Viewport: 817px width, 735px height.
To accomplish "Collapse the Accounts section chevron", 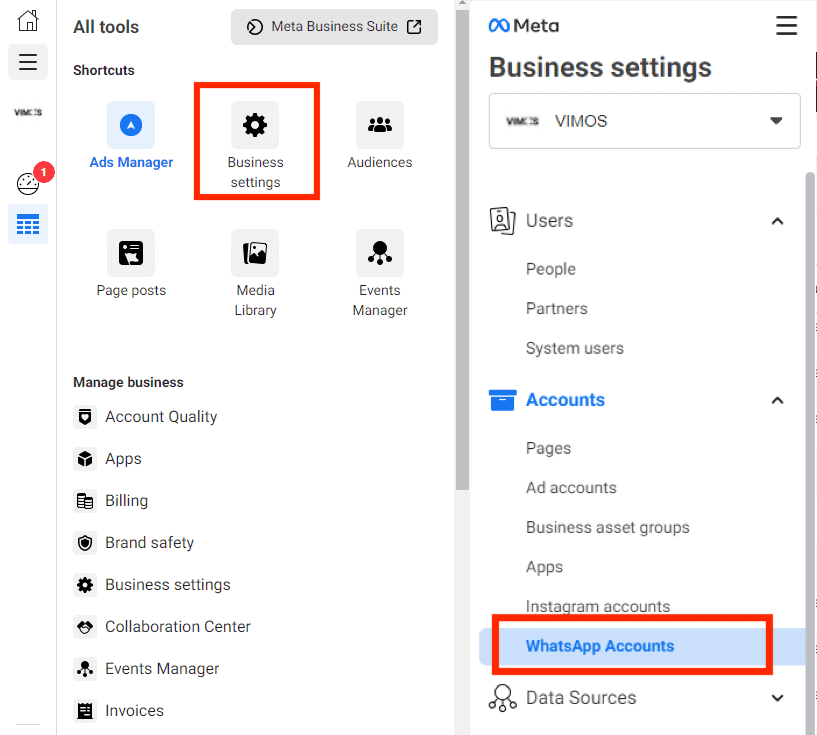I will click(x=777, y=400).
